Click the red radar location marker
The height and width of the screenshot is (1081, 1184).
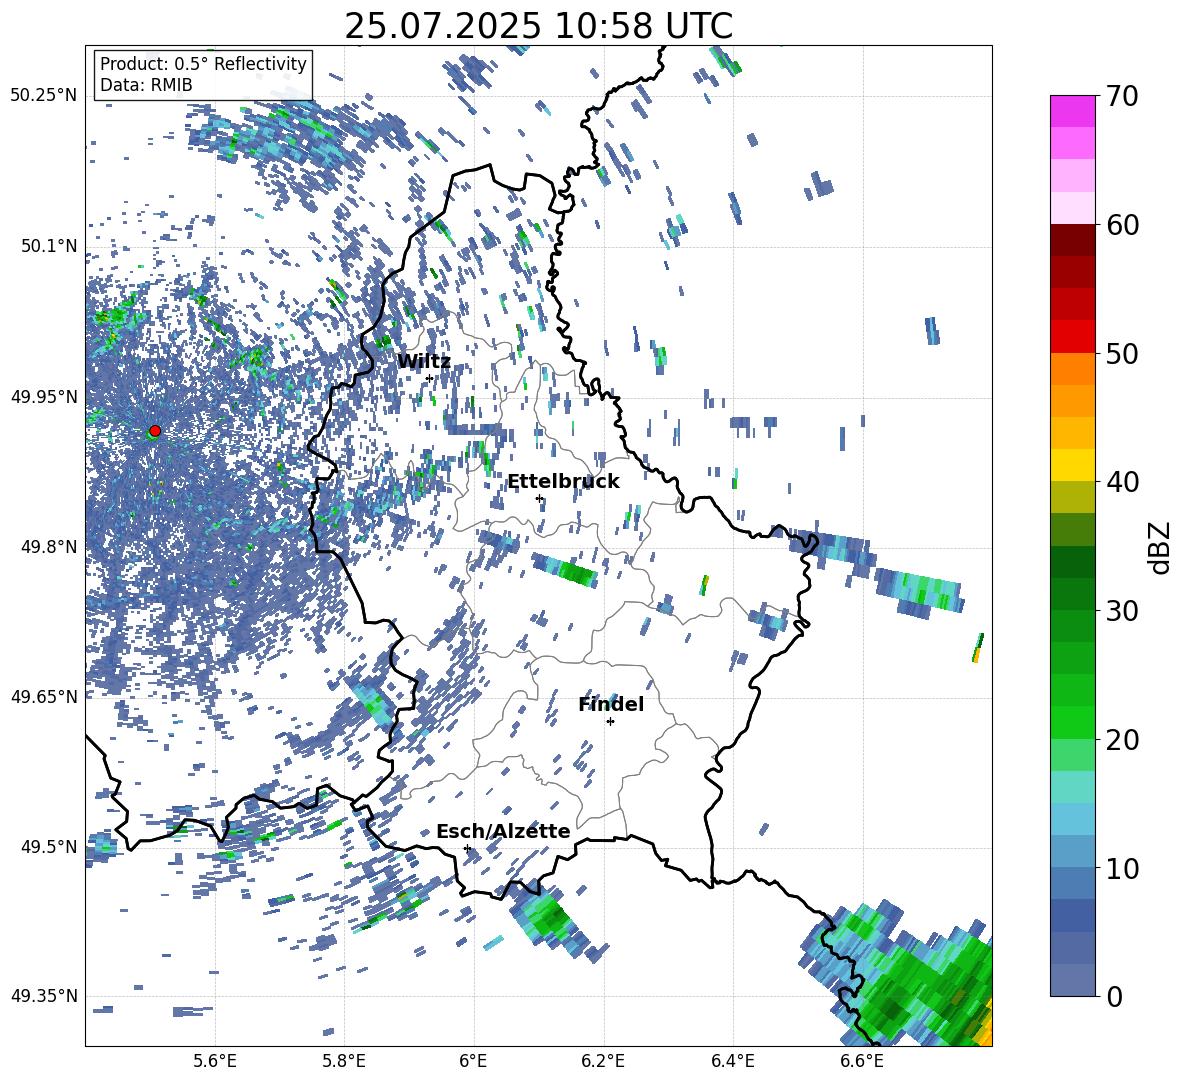pyautogui.click(x=155, y=430)
